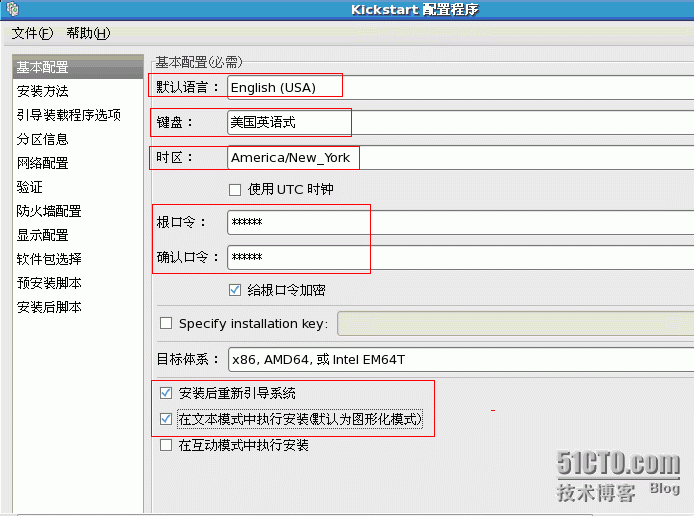The height and width of the screenshot is (516, 694).
Task: Go to 引导装载程序选项 section
Action: [78, 115]
